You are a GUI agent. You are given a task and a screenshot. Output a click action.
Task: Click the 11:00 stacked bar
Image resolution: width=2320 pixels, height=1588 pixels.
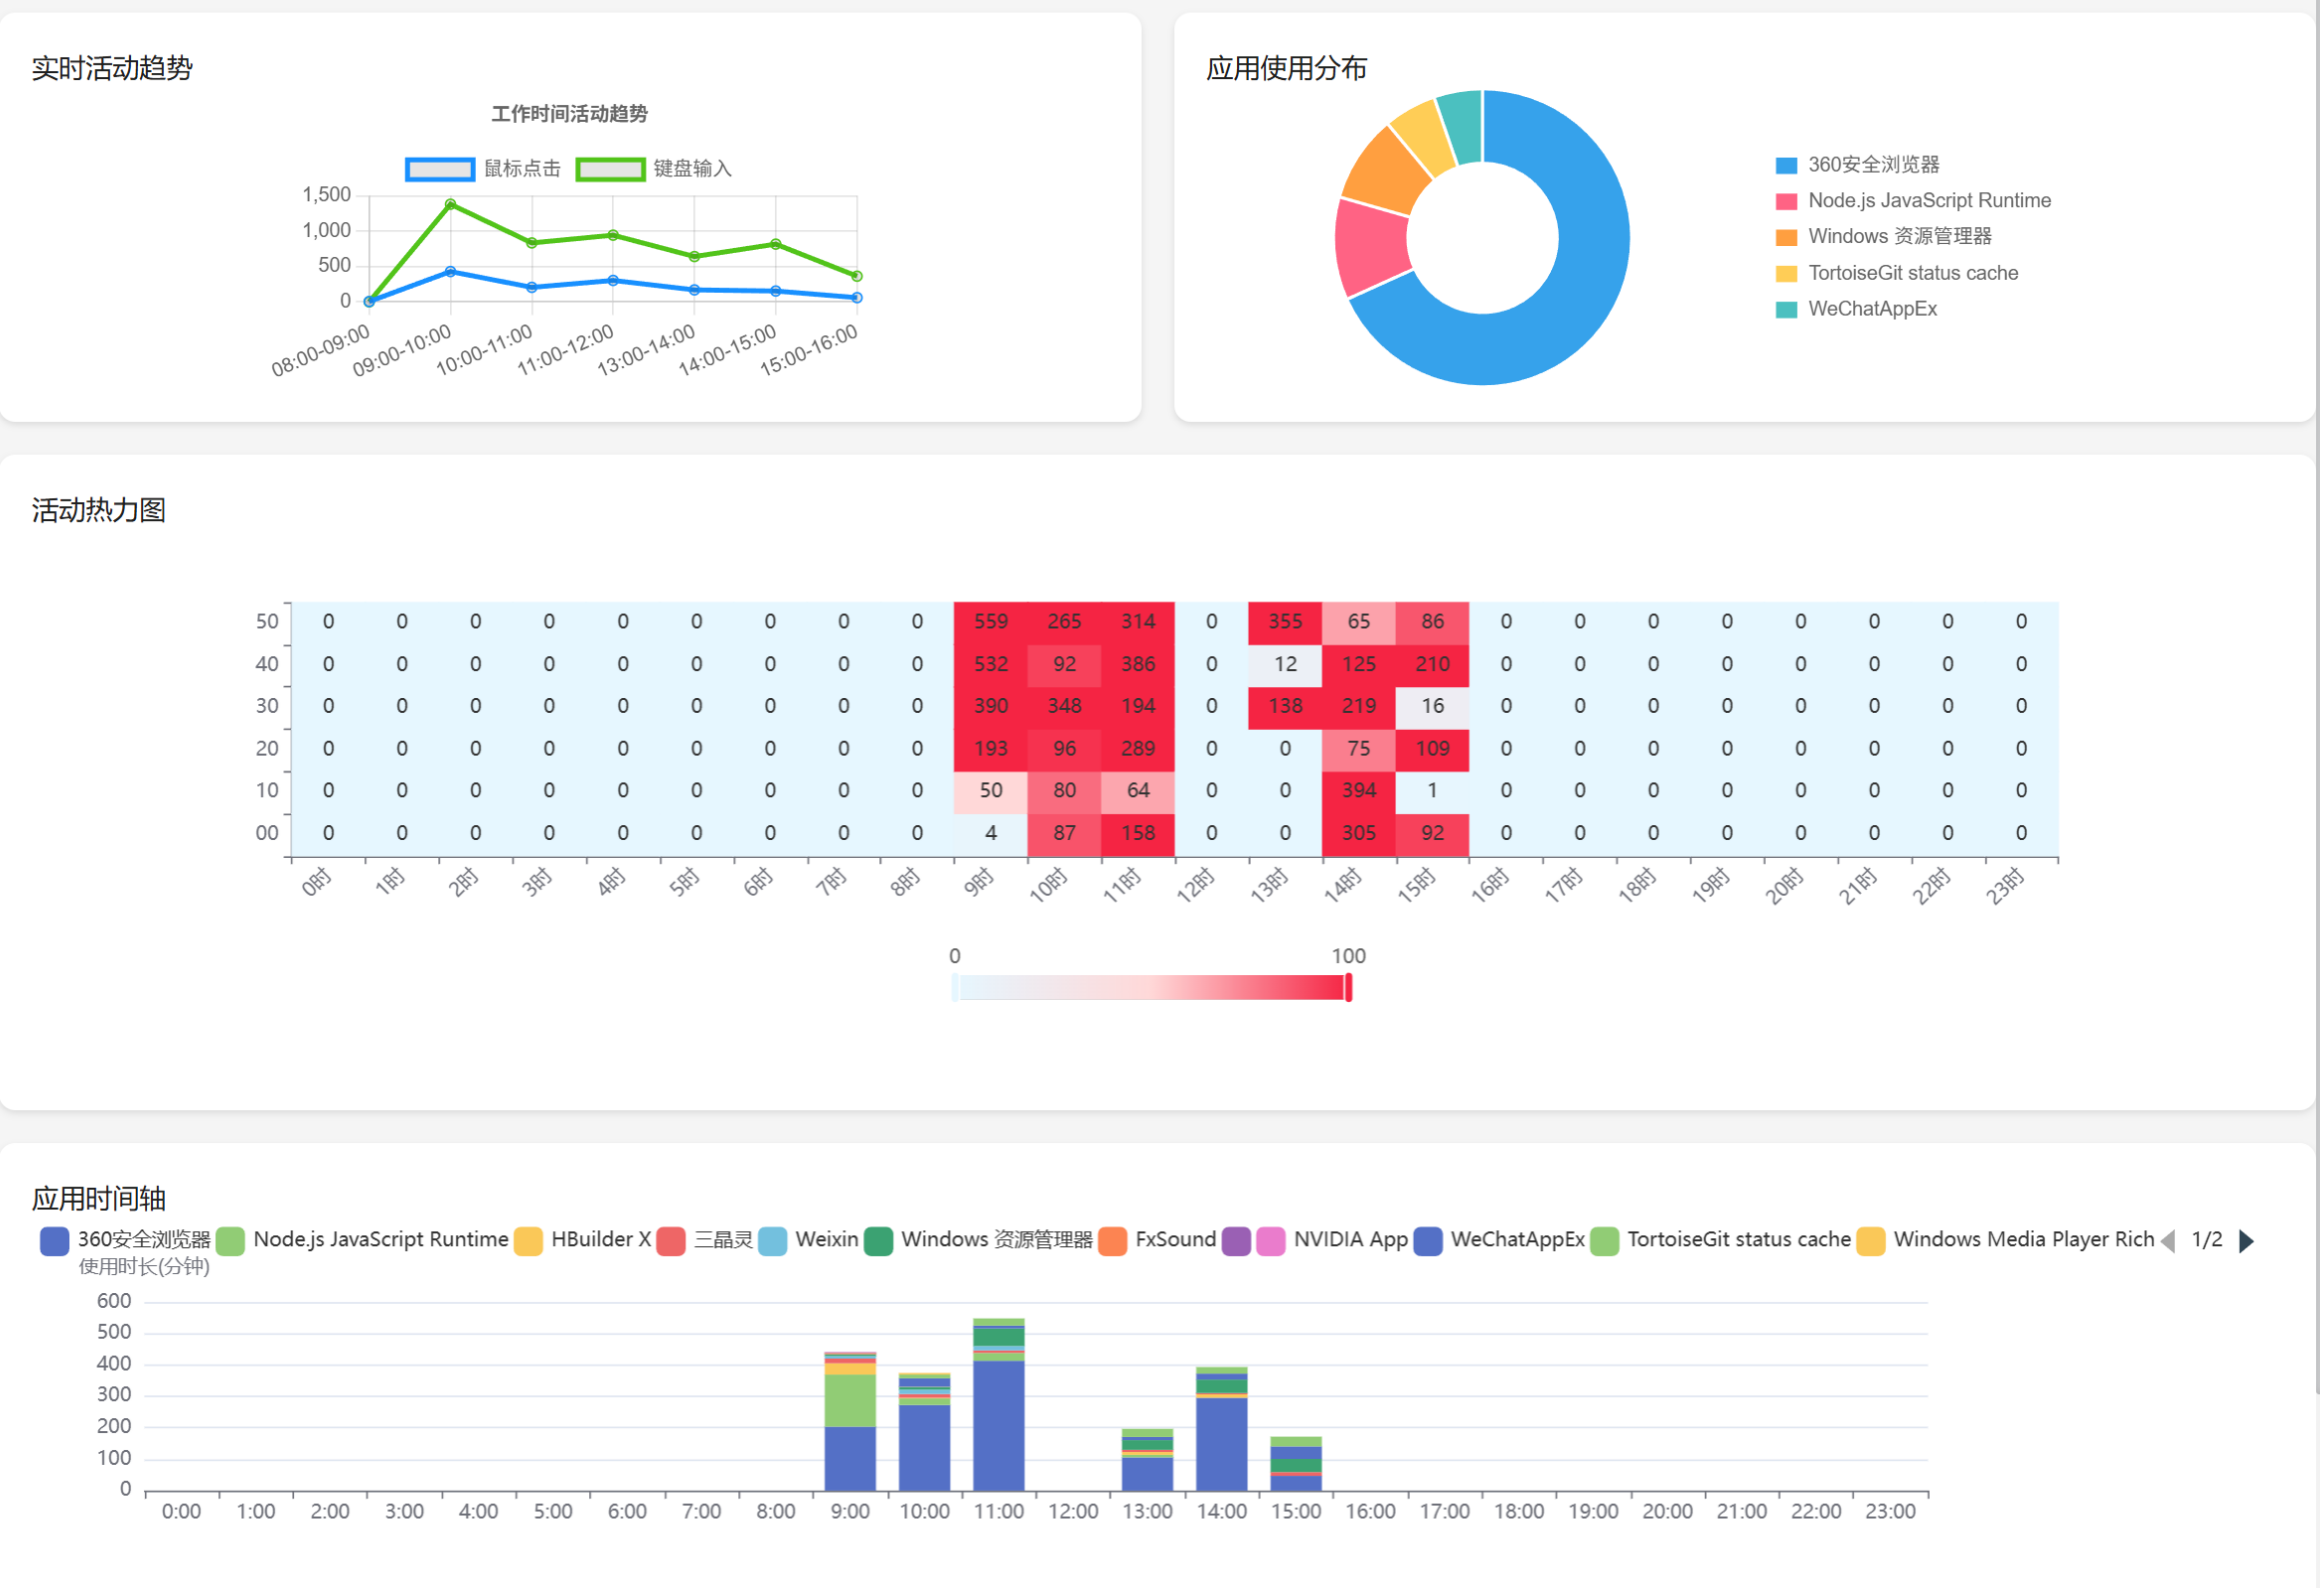pyautogui.click(x=998, y=1420)
